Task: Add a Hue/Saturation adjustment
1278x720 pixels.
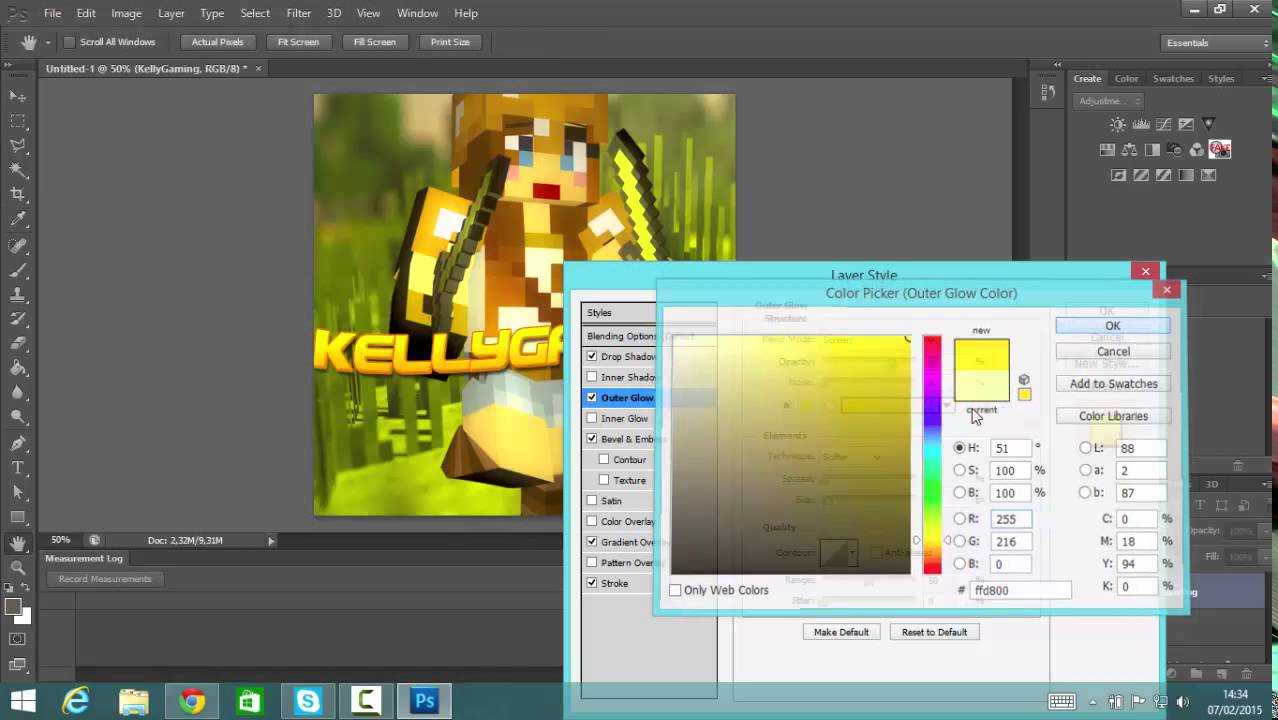Action: tap(1107, 150)
